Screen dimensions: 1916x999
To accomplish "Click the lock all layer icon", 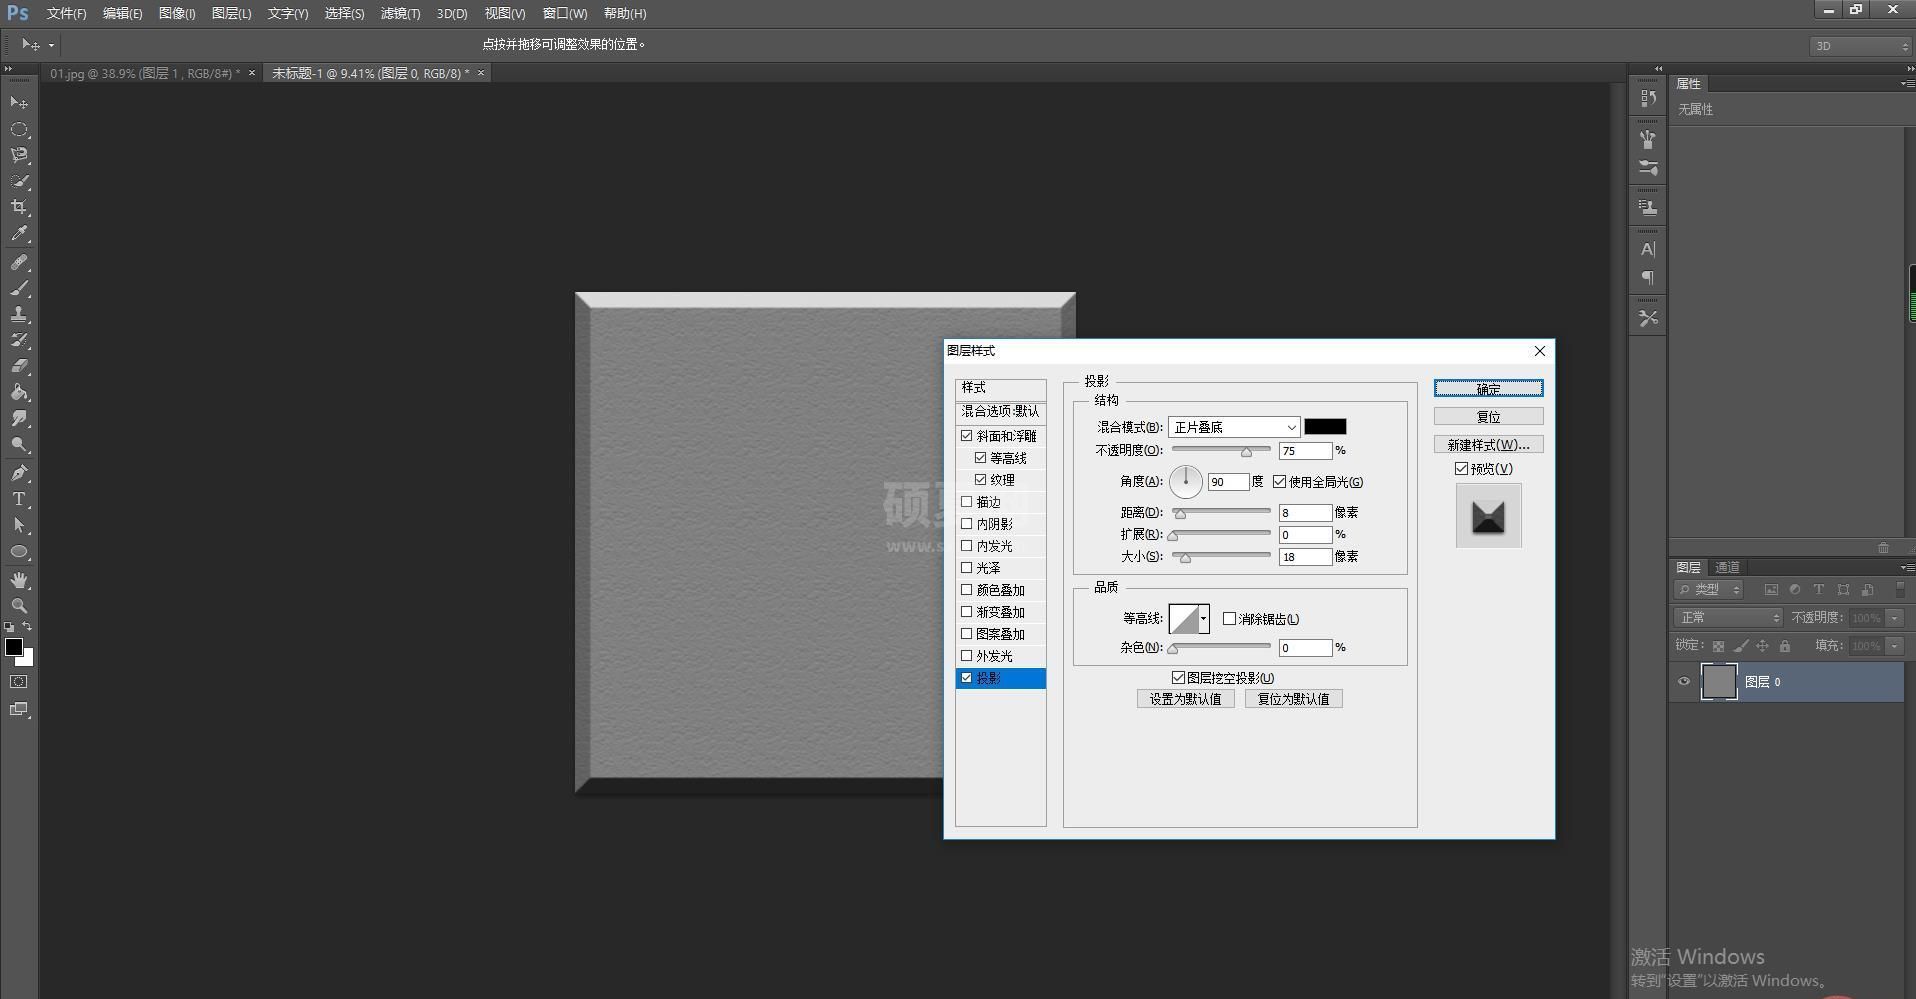I will (x=1785, y=646).
